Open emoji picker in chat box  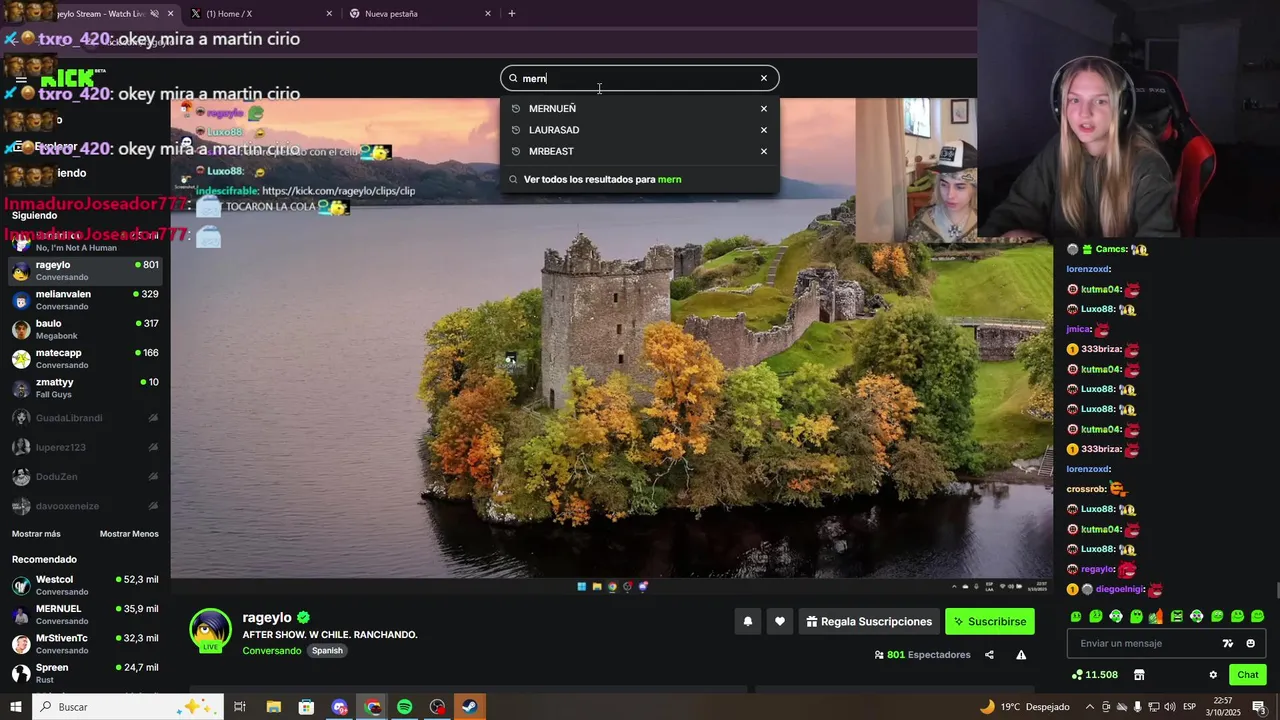point(1250,644)
